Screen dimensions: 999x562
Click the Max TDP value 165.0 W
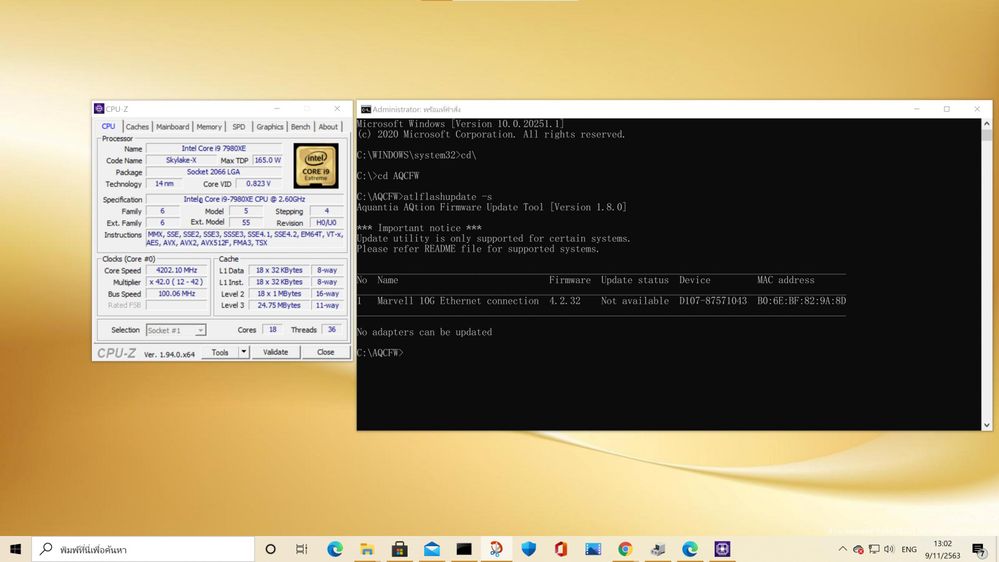point(268,161)
